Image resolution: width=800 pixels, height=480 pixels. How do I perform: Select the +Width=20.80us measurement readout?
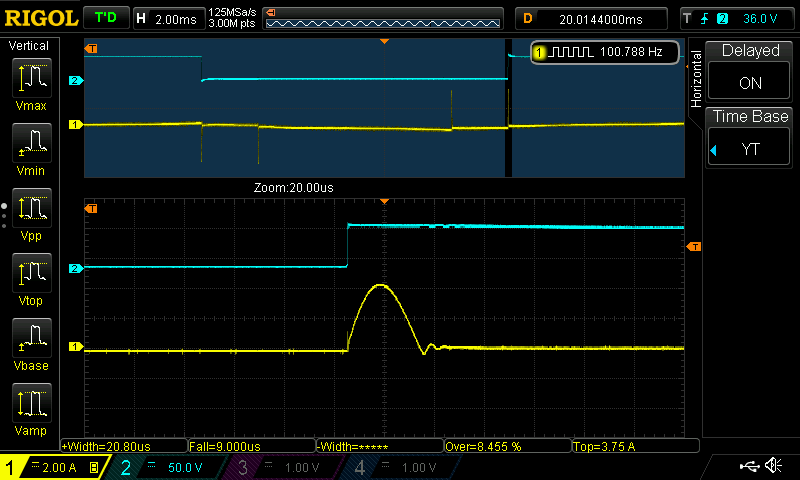click(124, 446)
